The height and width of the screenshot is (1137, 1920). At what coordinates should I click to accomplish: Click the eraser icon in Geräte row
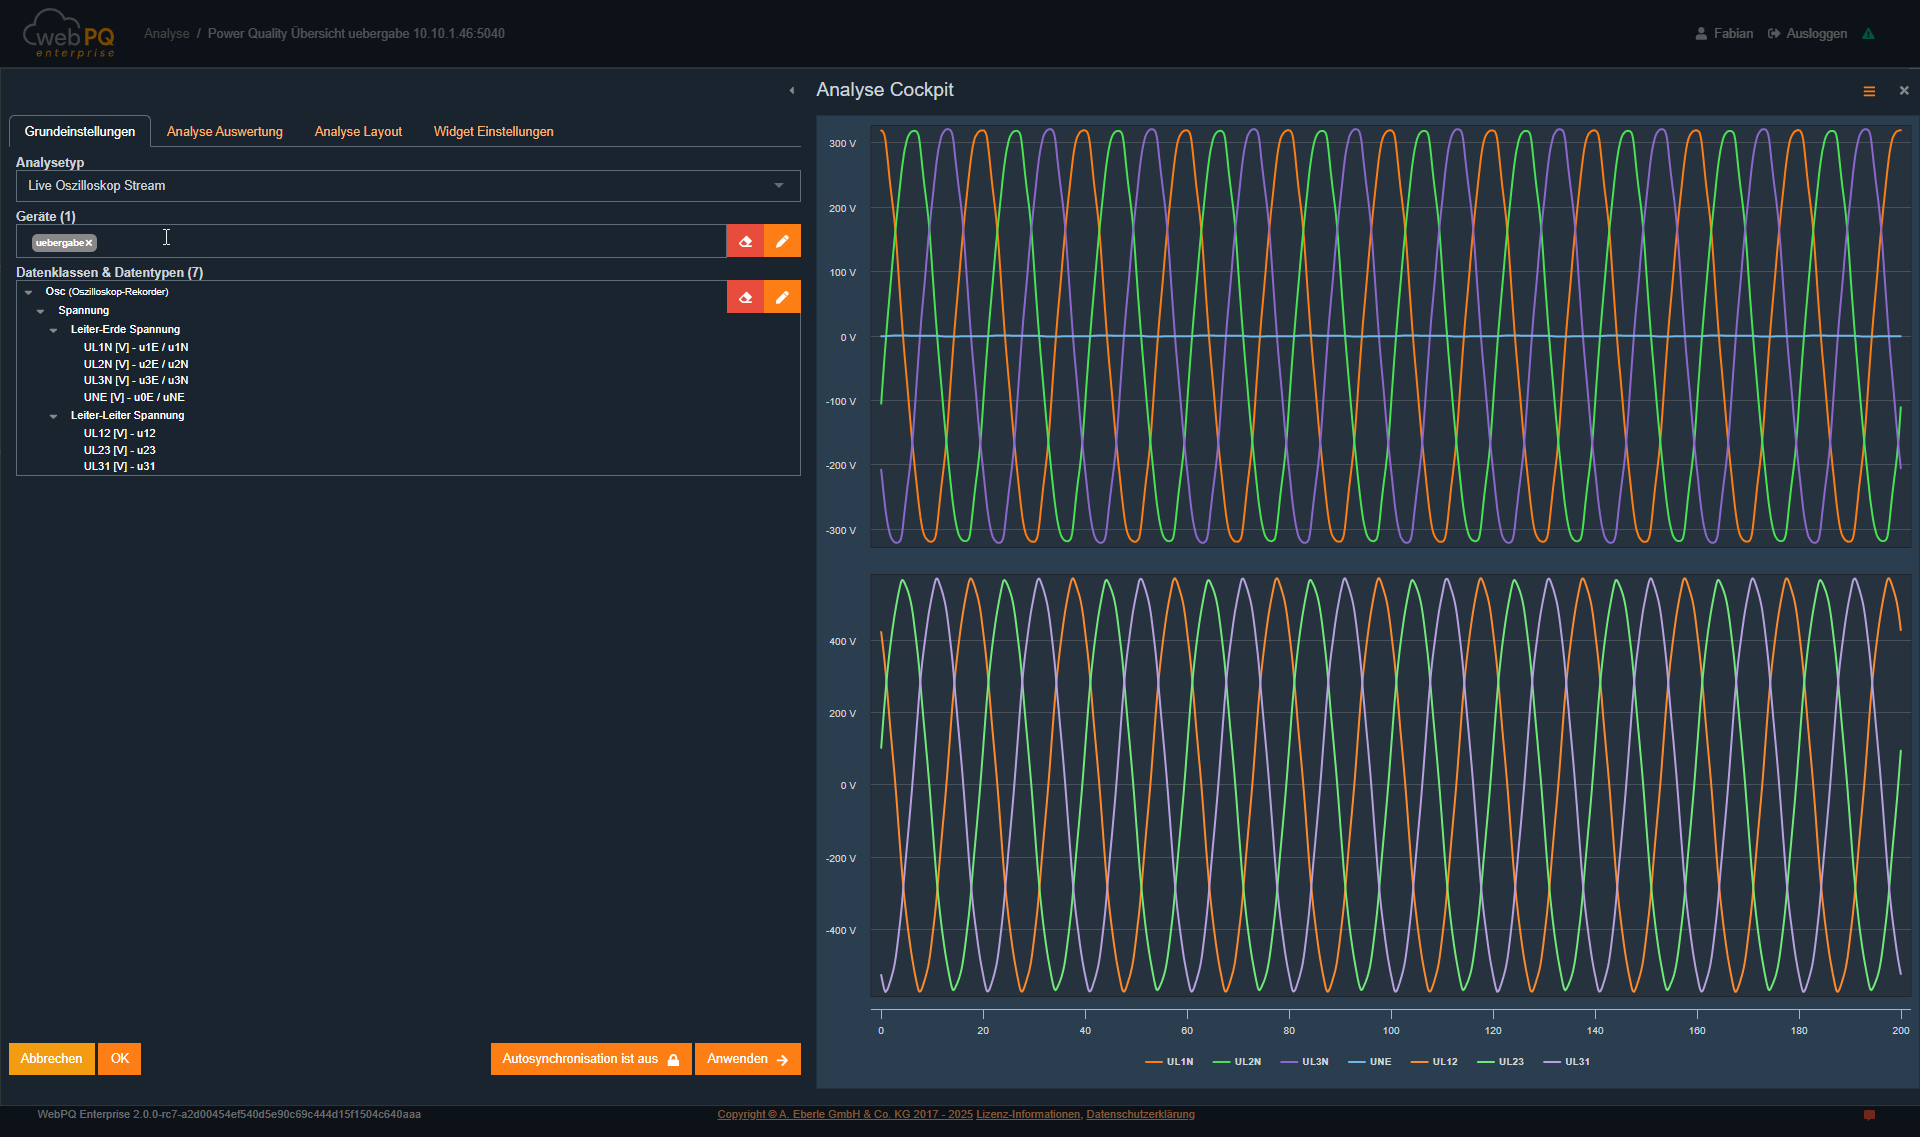745,241
